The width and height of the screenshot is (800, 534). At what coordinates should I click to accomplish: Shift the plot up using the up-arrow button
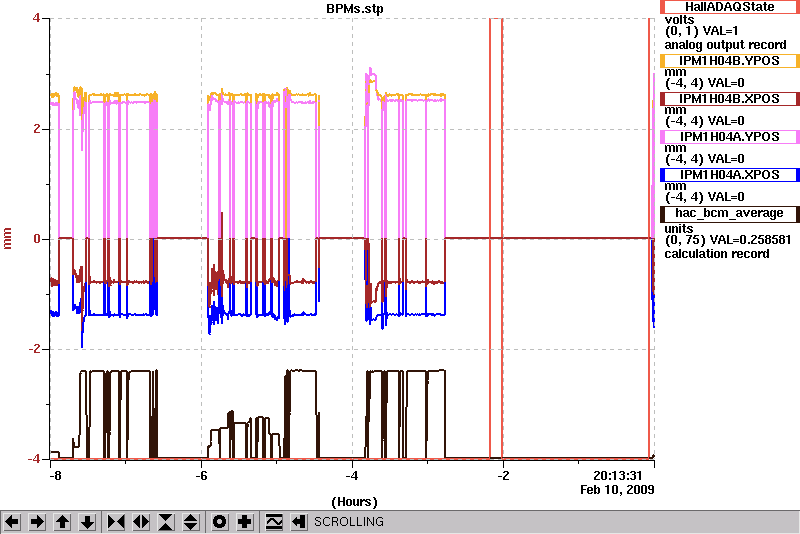[x=62, y=522]
